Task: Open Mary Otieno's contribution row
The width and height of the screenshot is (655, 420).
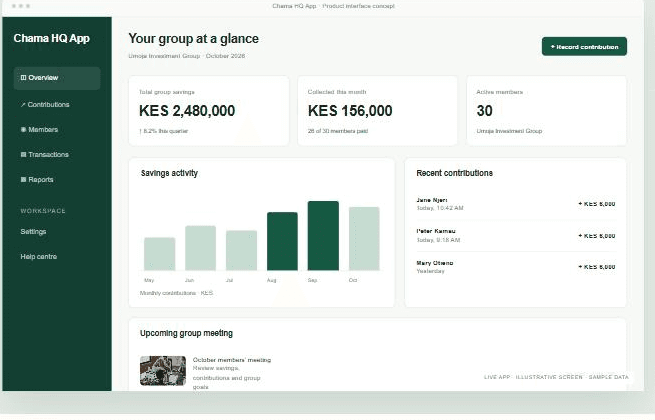Action: pos(515,267)
